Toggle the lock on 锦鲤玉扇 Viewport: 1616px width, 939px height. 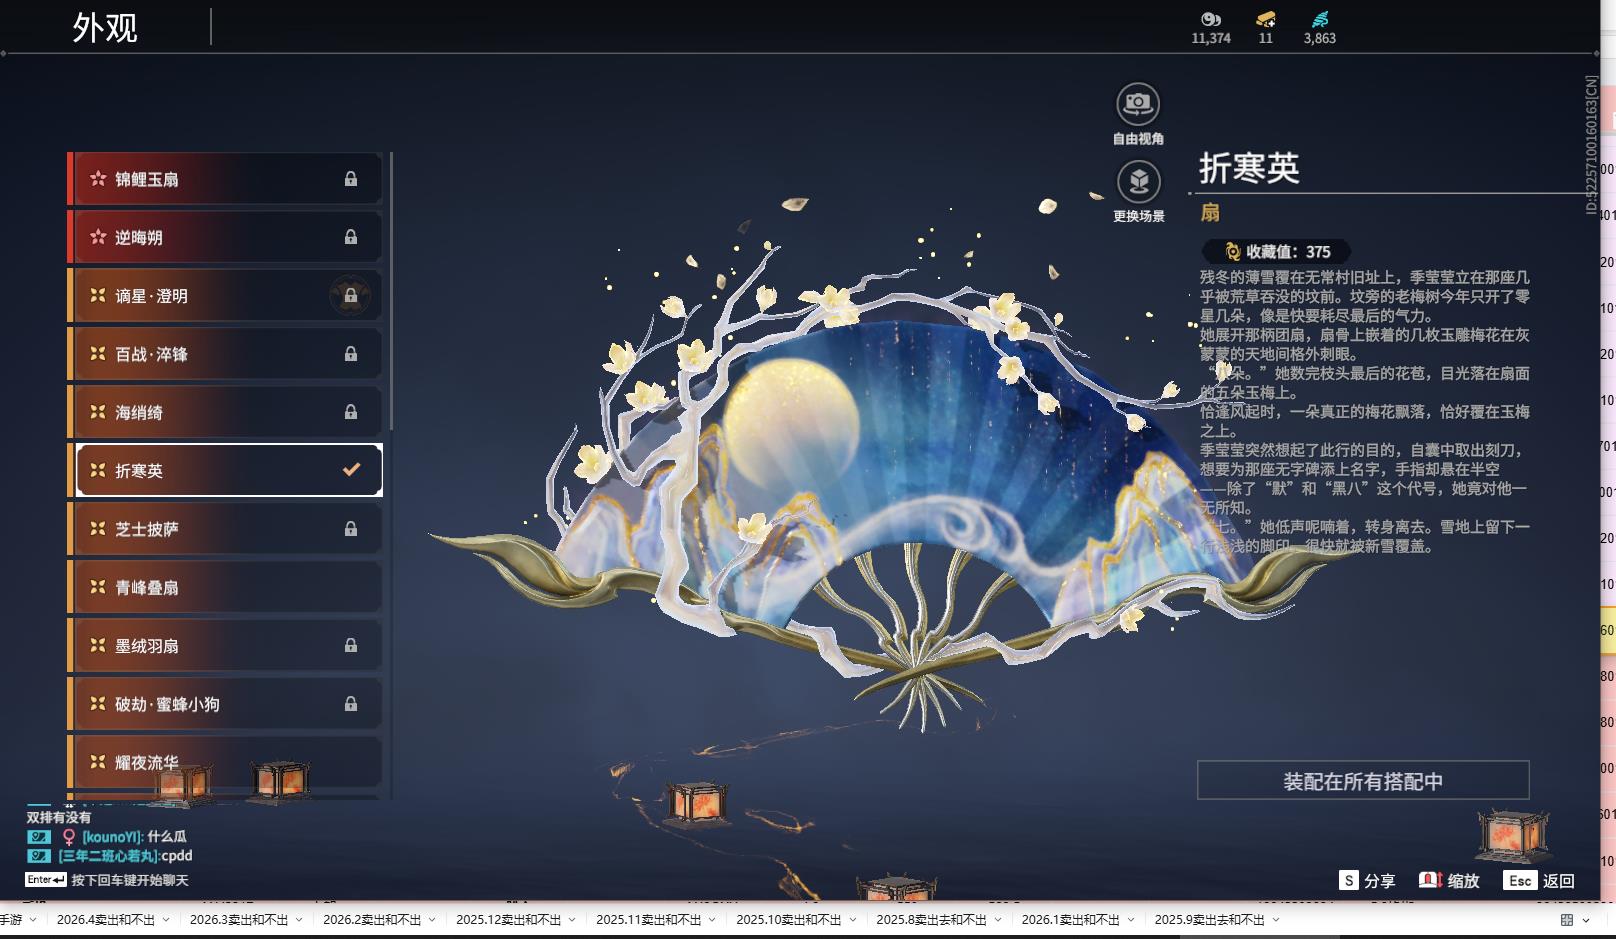point(350,178)
